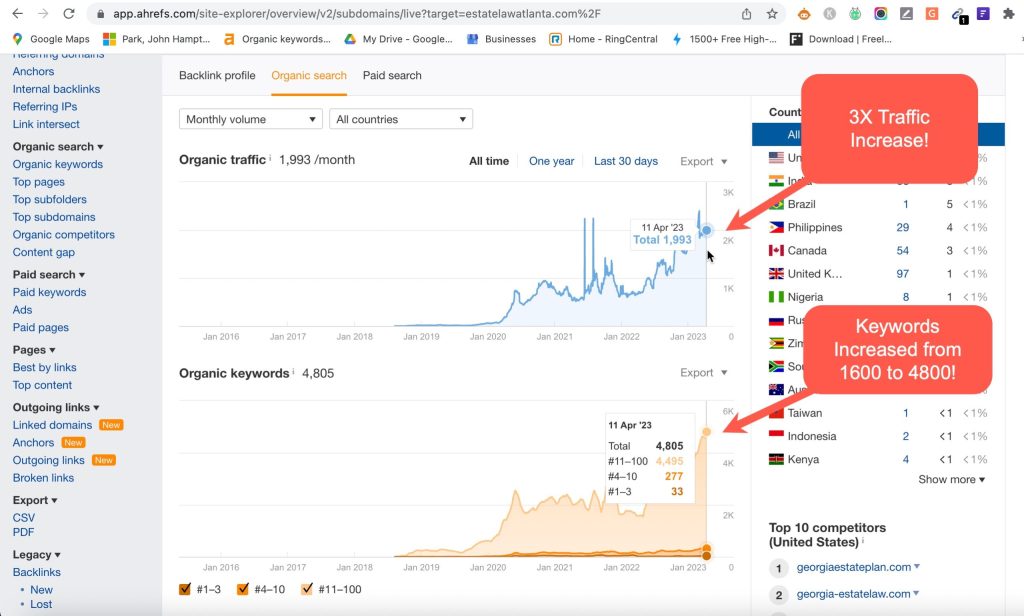
Task: Open the Monthly volume dropdown
Action: 250,119
